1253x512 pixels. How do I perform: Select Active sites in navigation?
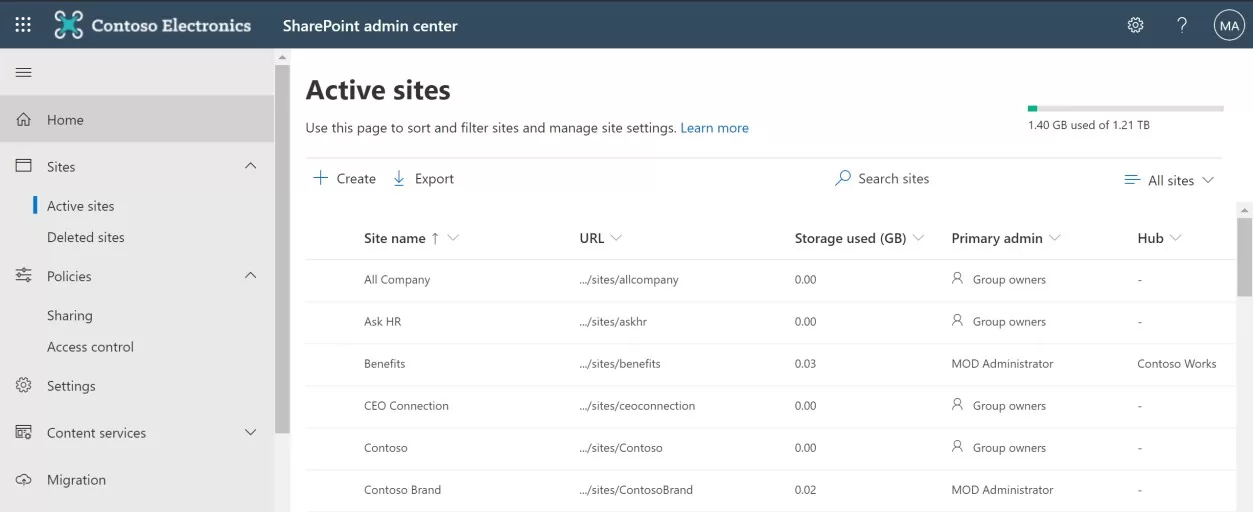coord(81,206)
